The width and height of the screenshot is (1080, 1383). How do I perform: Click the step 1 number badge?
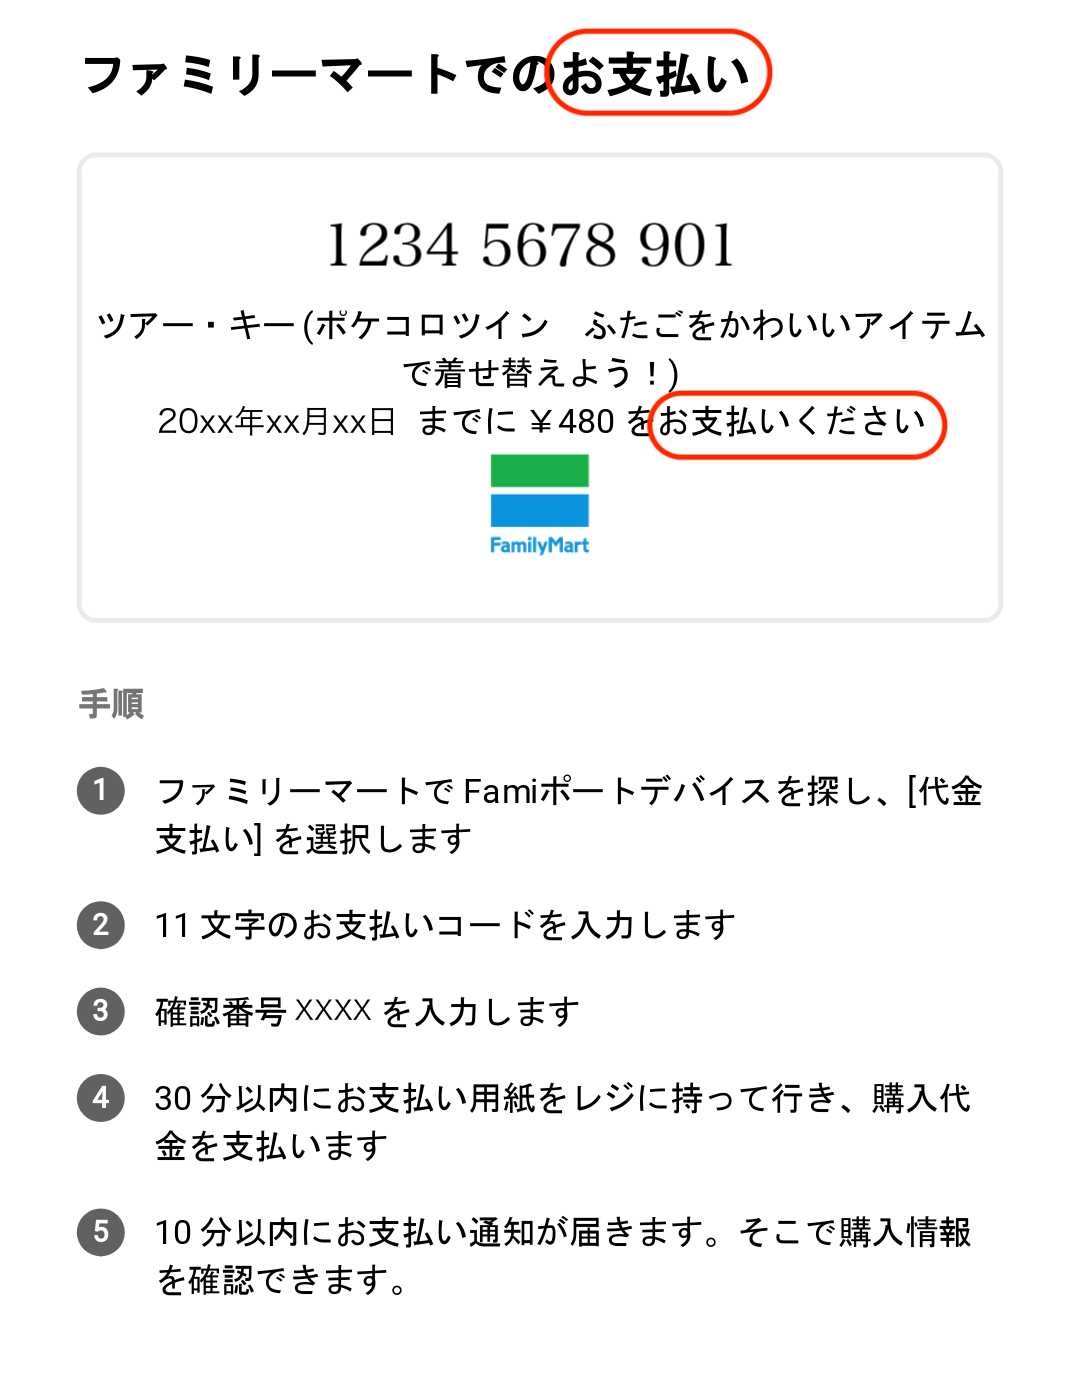101,791
